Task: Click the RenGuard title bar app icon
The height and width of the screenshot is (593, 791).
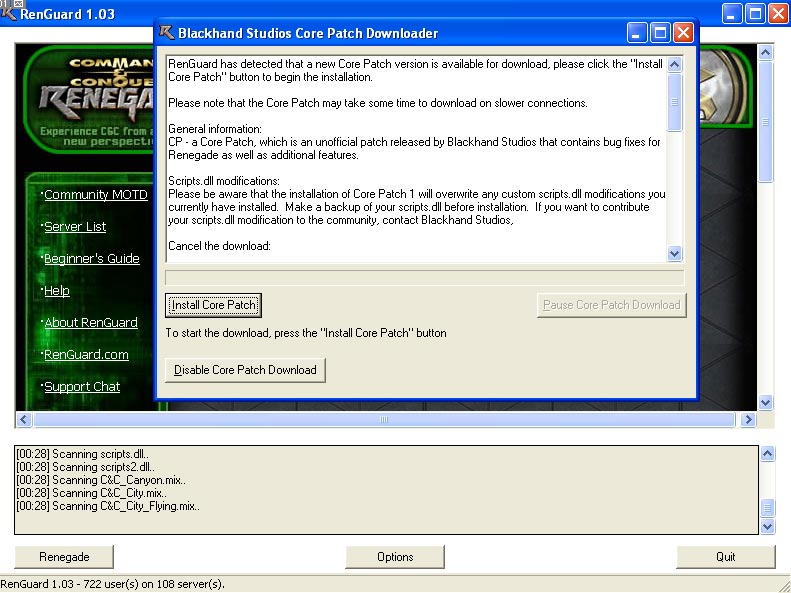Action: (8, 12)
